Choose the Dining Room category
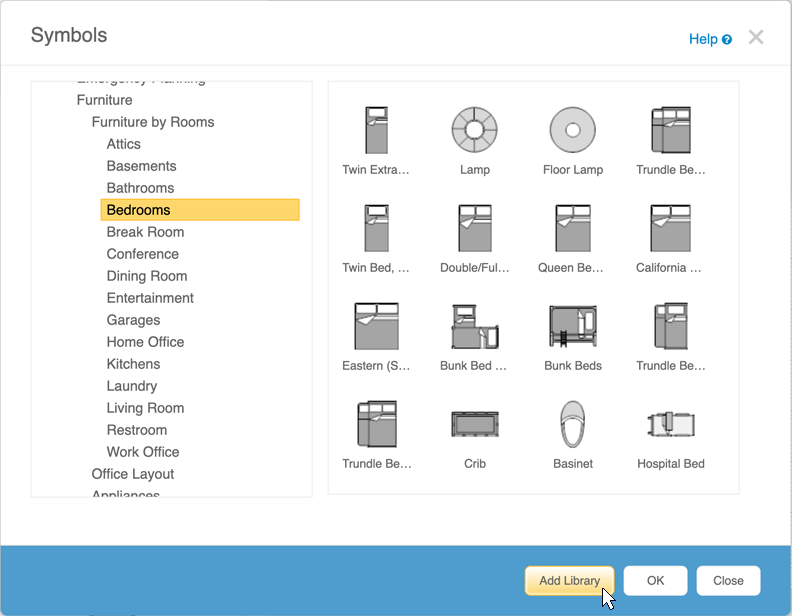792x616 pixels. 147,276
